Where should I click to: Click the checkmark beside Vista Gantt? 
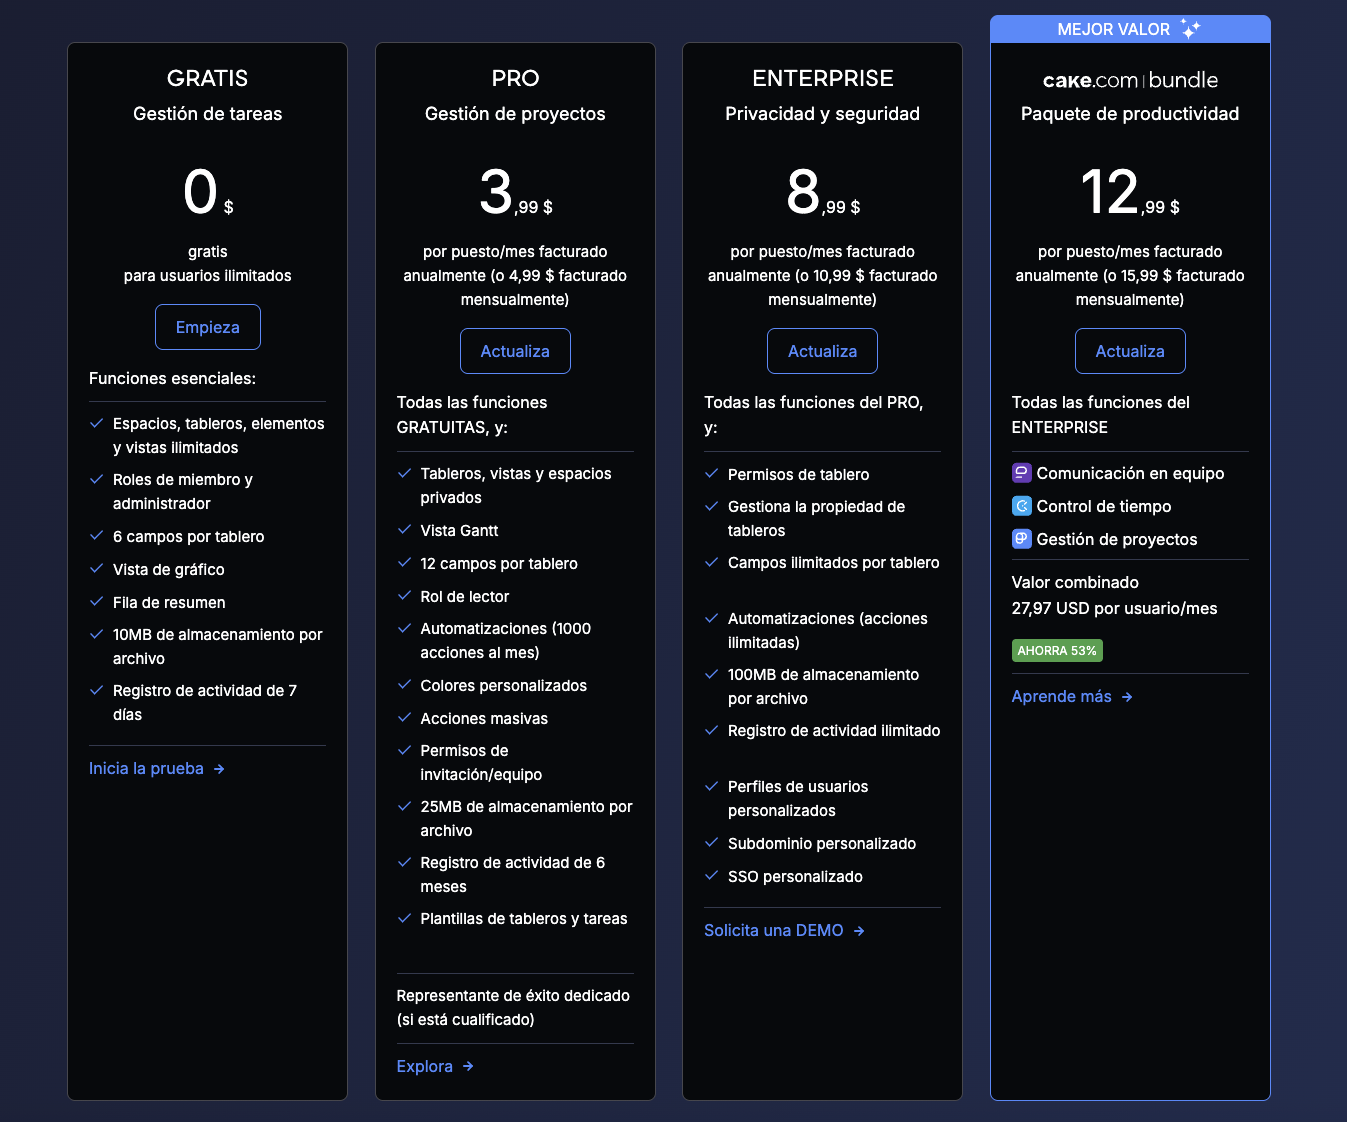[405, 530]
